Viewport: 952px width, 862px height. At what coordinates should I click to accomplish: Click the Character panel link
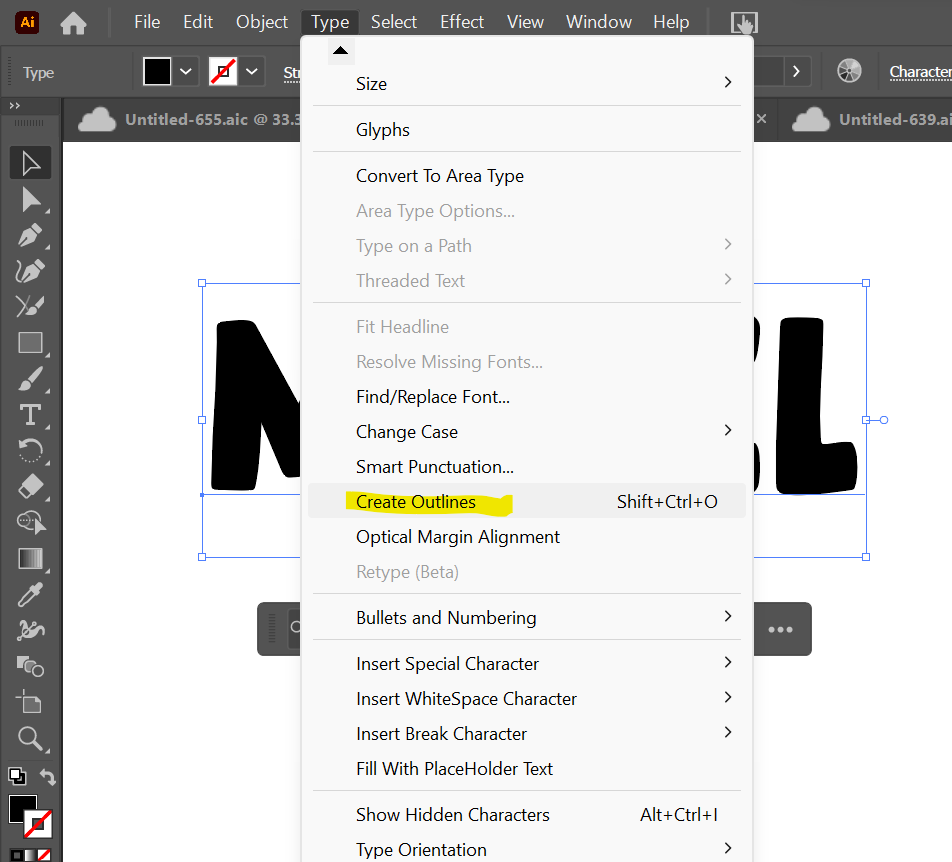coord(919,72)
